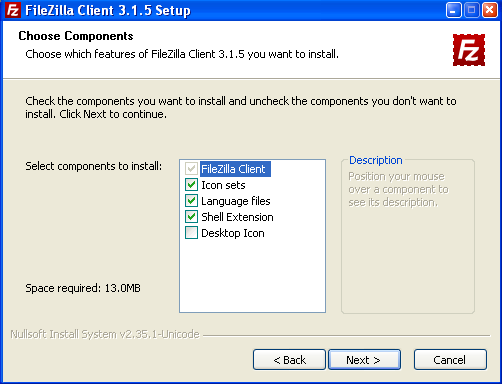This screenshot has height=384, width=502.
Task: Go back with the Back button
Action: click(289, 360)
